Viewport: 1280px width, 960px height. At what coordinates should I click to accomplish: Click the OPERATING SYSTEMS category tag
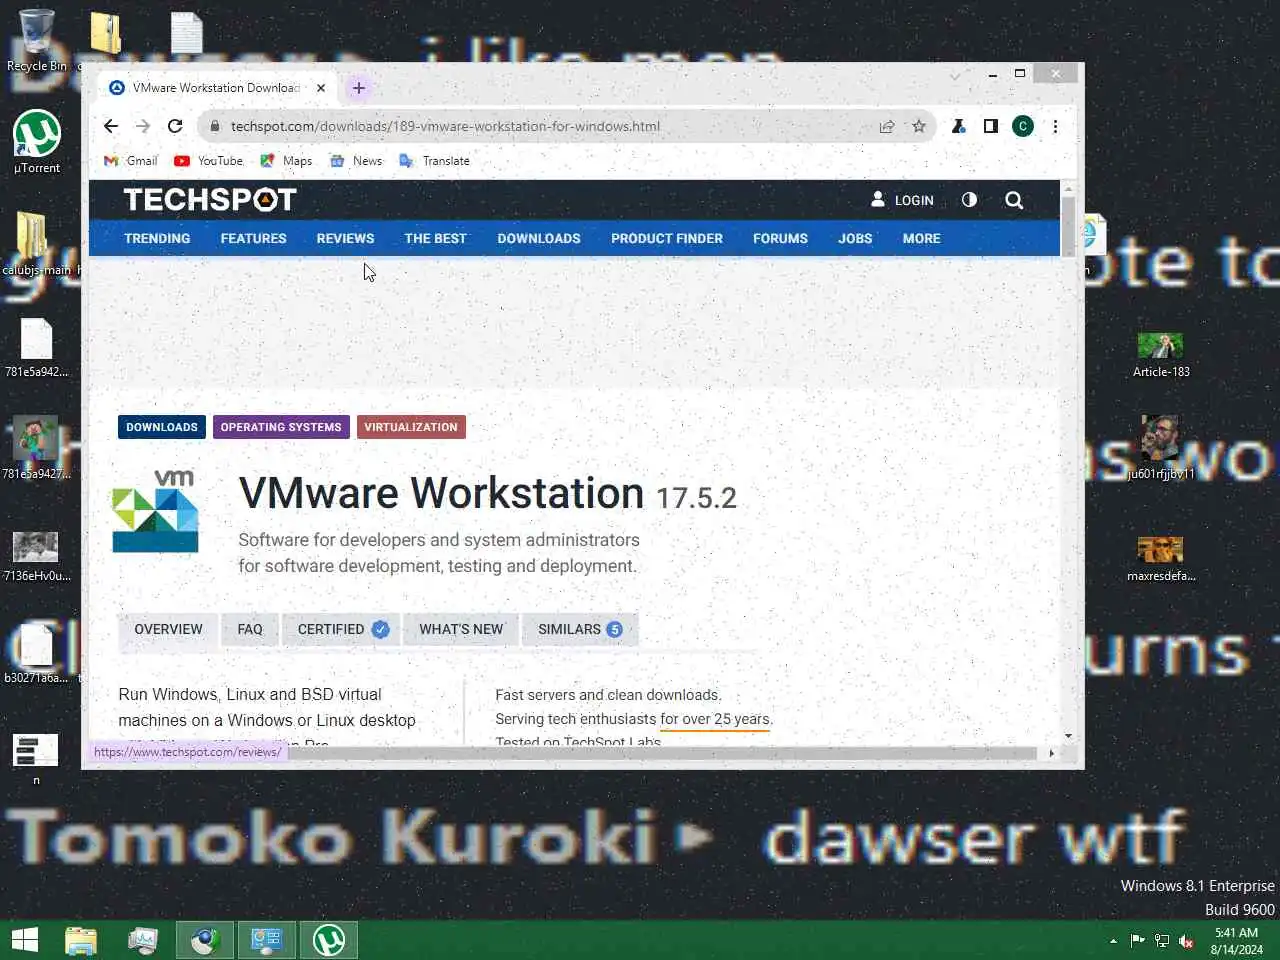click(281, 427)
